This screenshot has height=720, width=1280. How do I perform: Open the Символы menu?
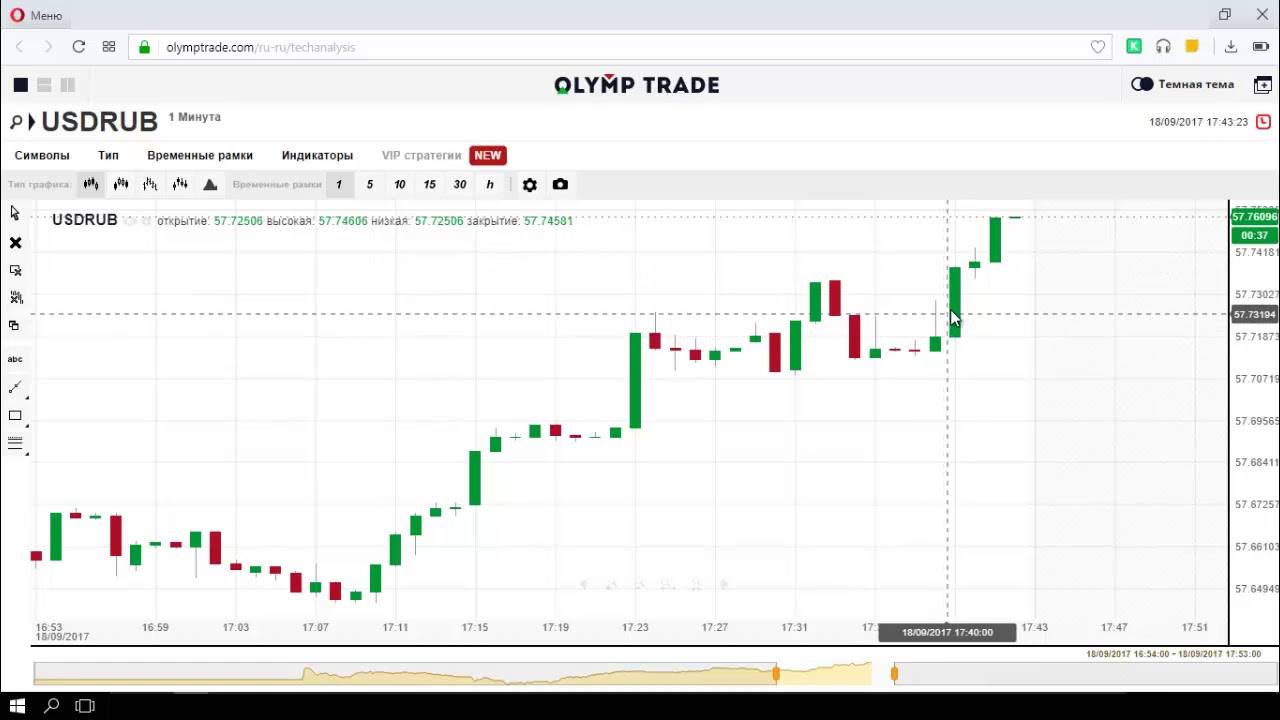point(42,155)
